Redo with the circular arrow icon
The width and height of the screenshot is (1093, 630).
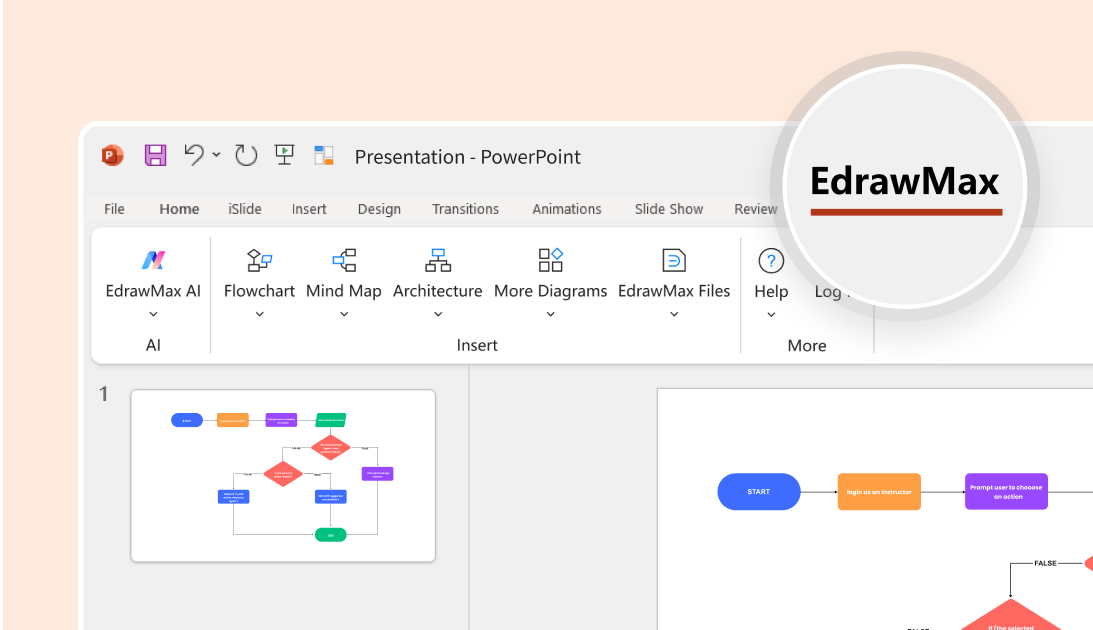[x=246, y=155]
